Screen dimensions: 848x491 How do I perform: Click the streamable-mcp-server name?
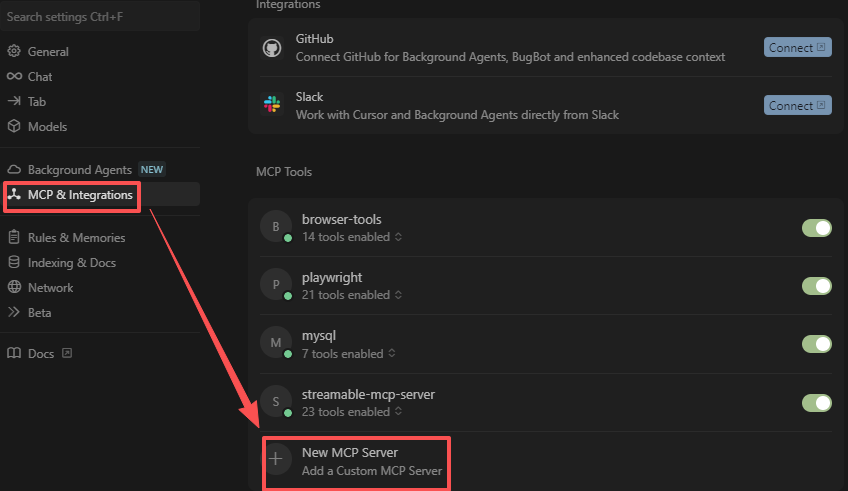click(x=368, y=394)
